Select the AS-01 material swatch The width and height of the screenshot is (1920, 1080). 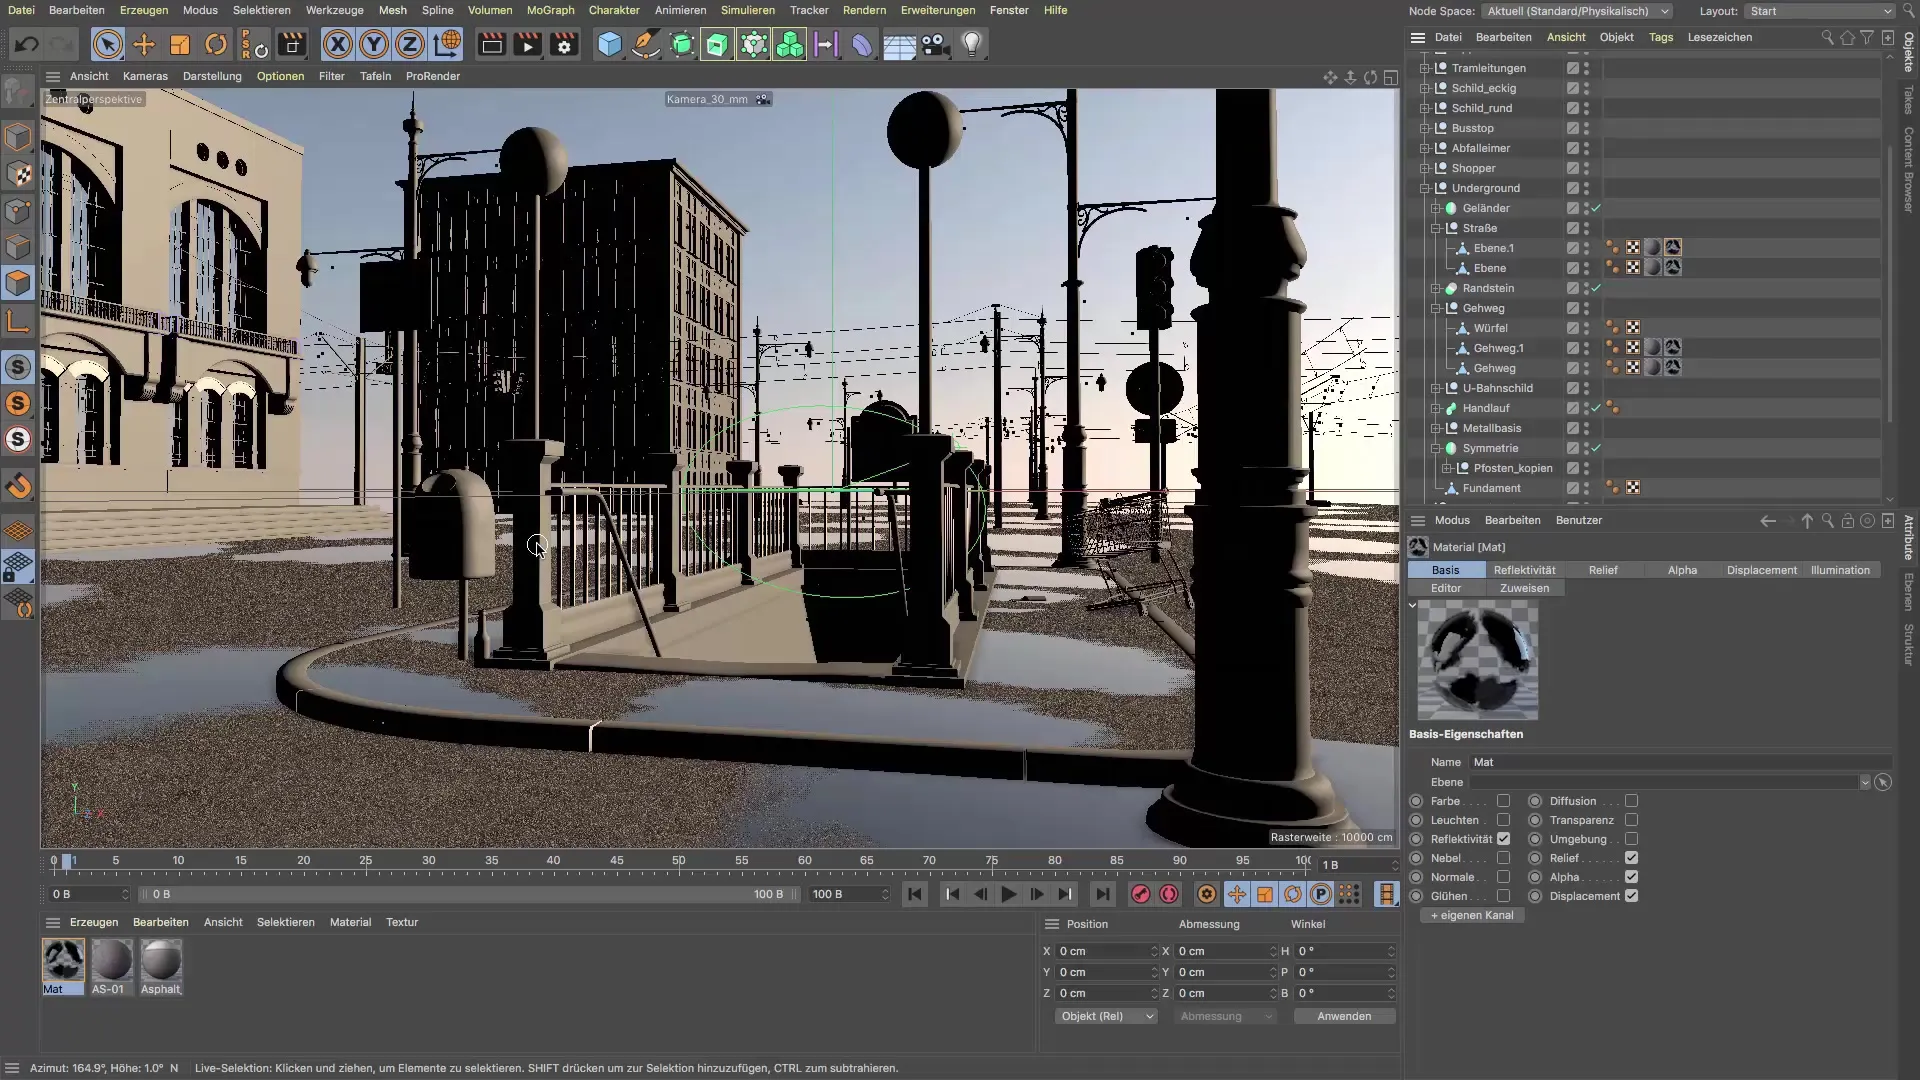(x=111, y=967)
